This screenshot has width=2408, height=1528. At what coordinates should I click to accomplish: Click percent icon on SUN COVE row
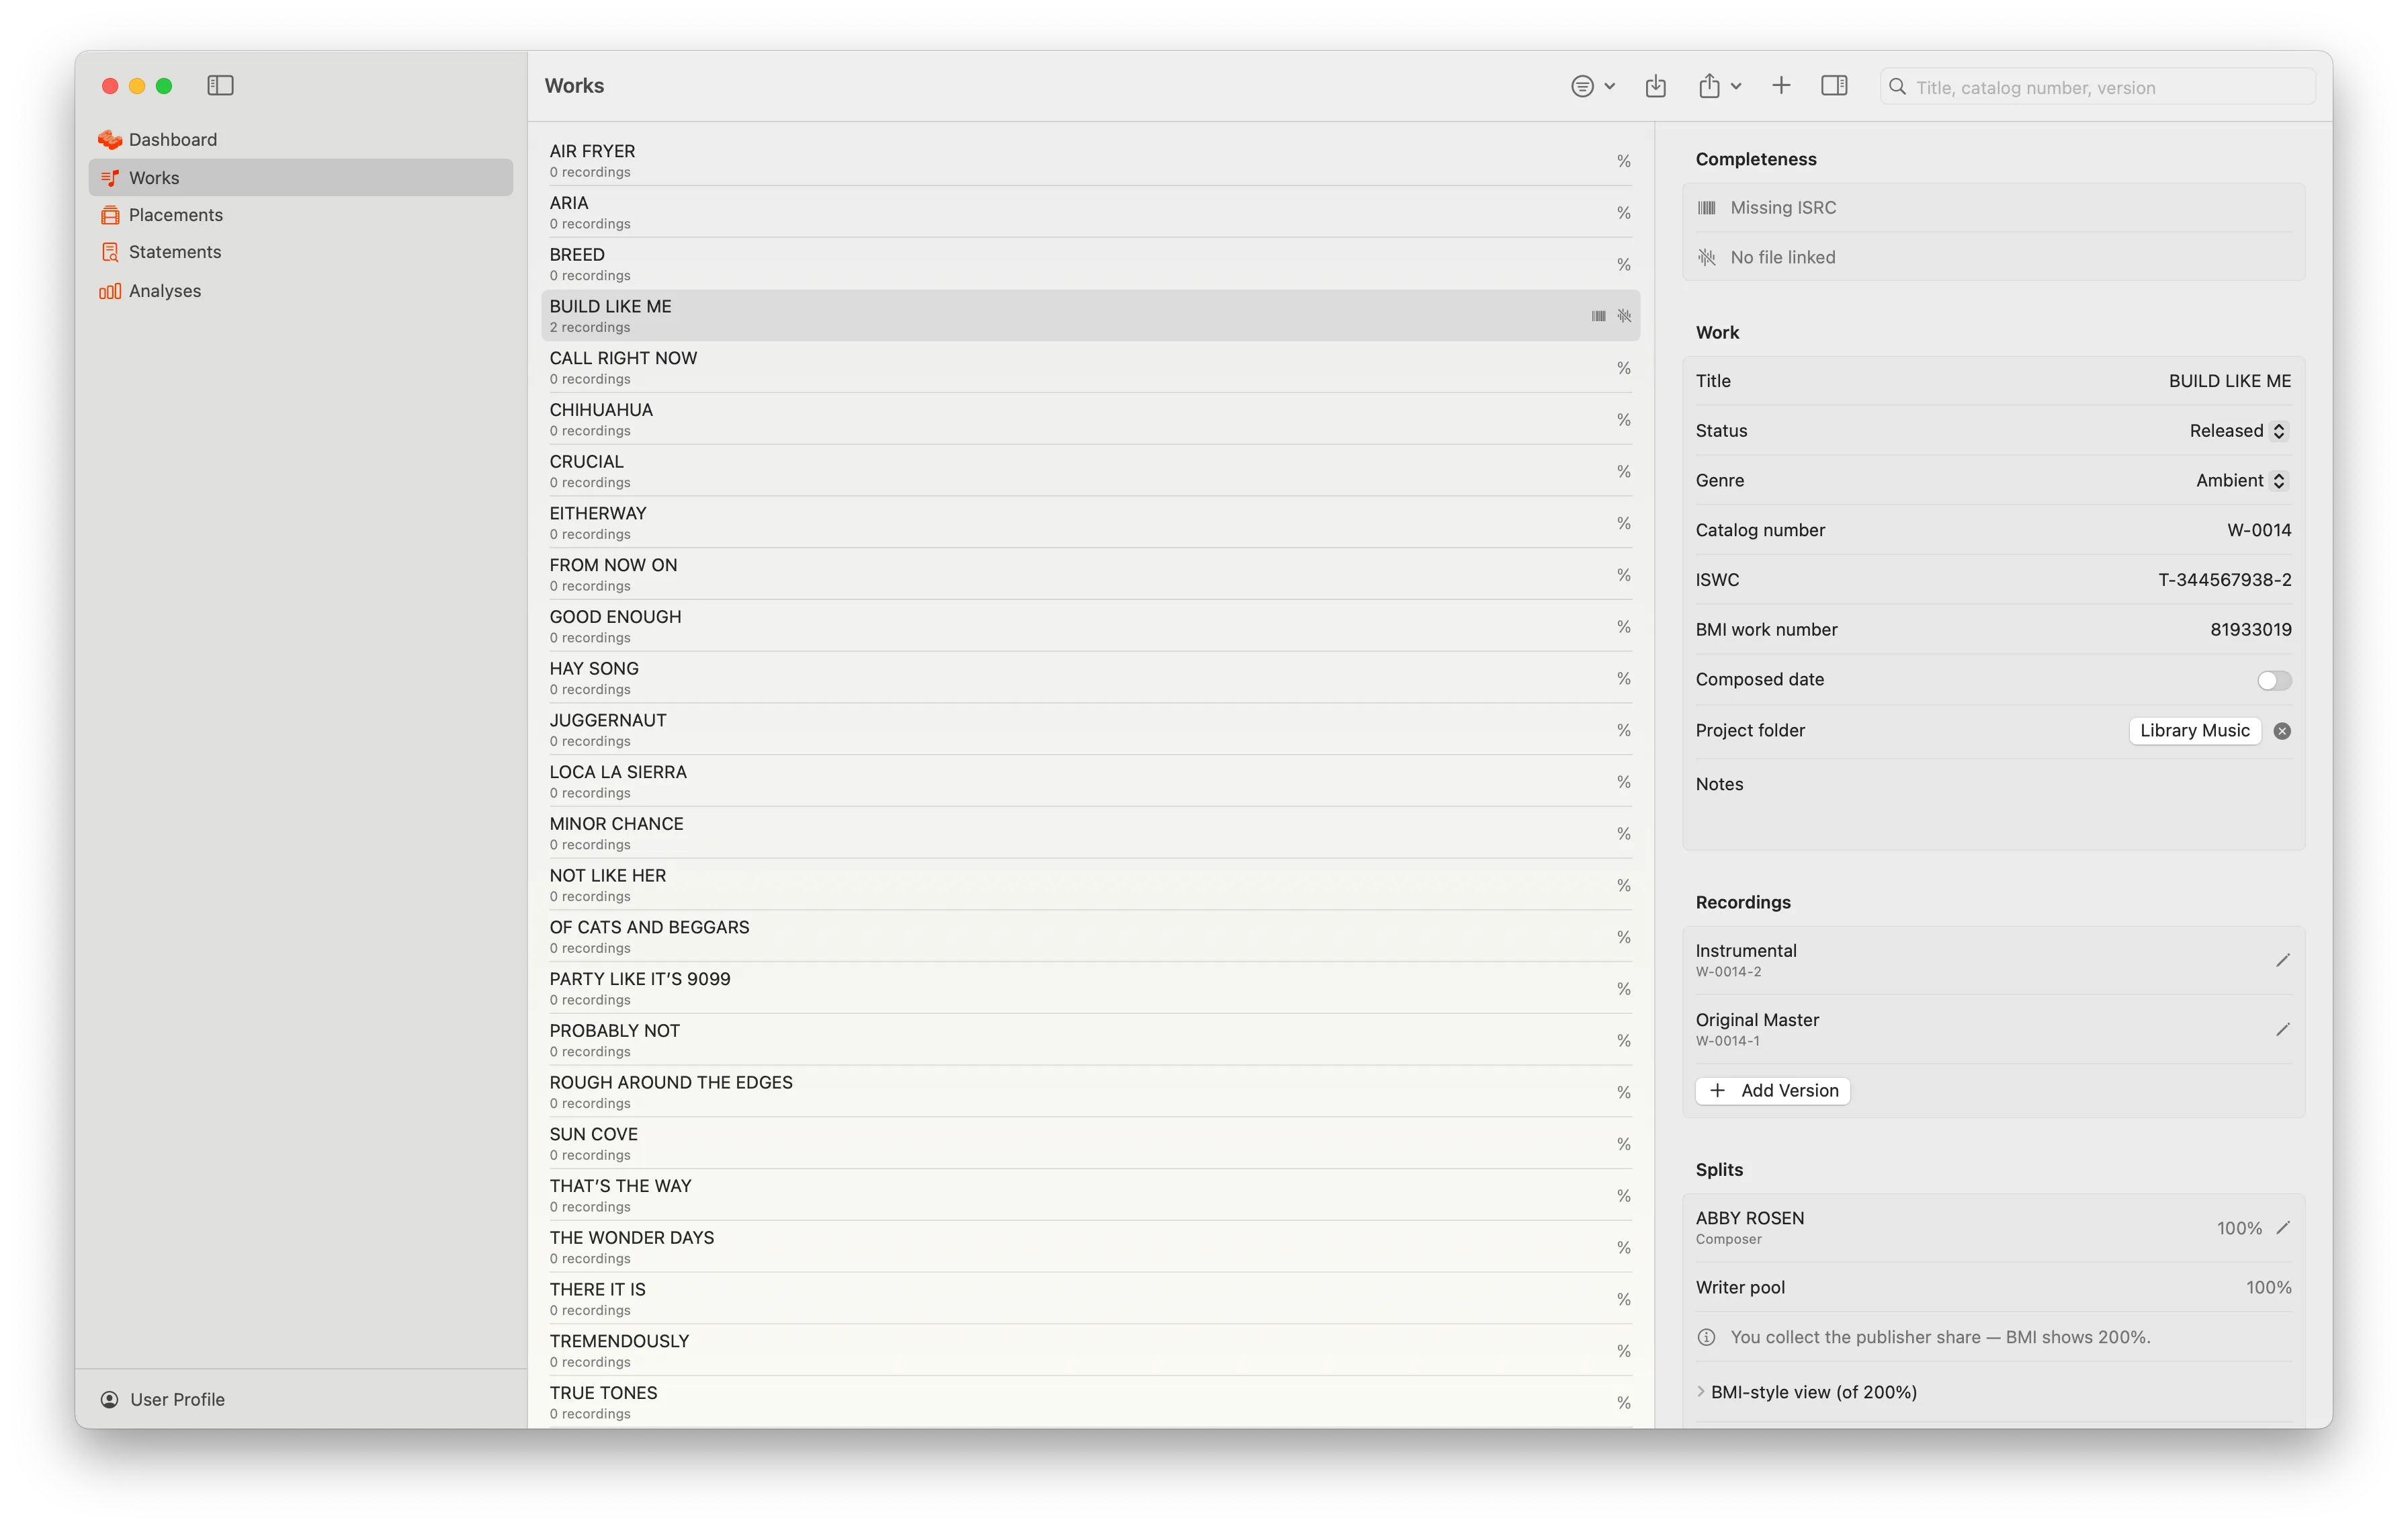(x=1624, y=1145)
